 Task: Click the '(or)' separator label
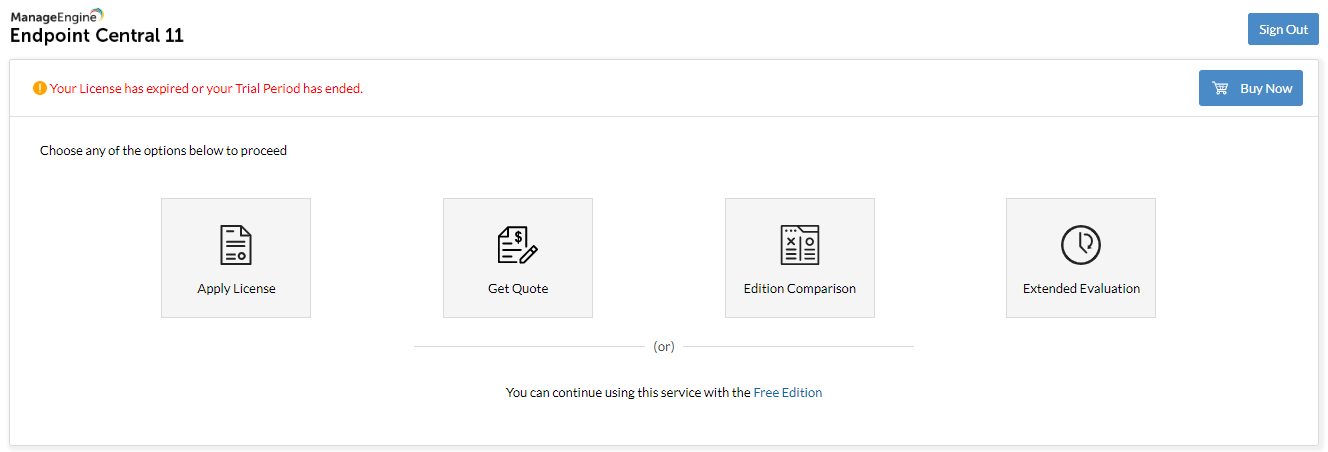[x=664, y=347]
